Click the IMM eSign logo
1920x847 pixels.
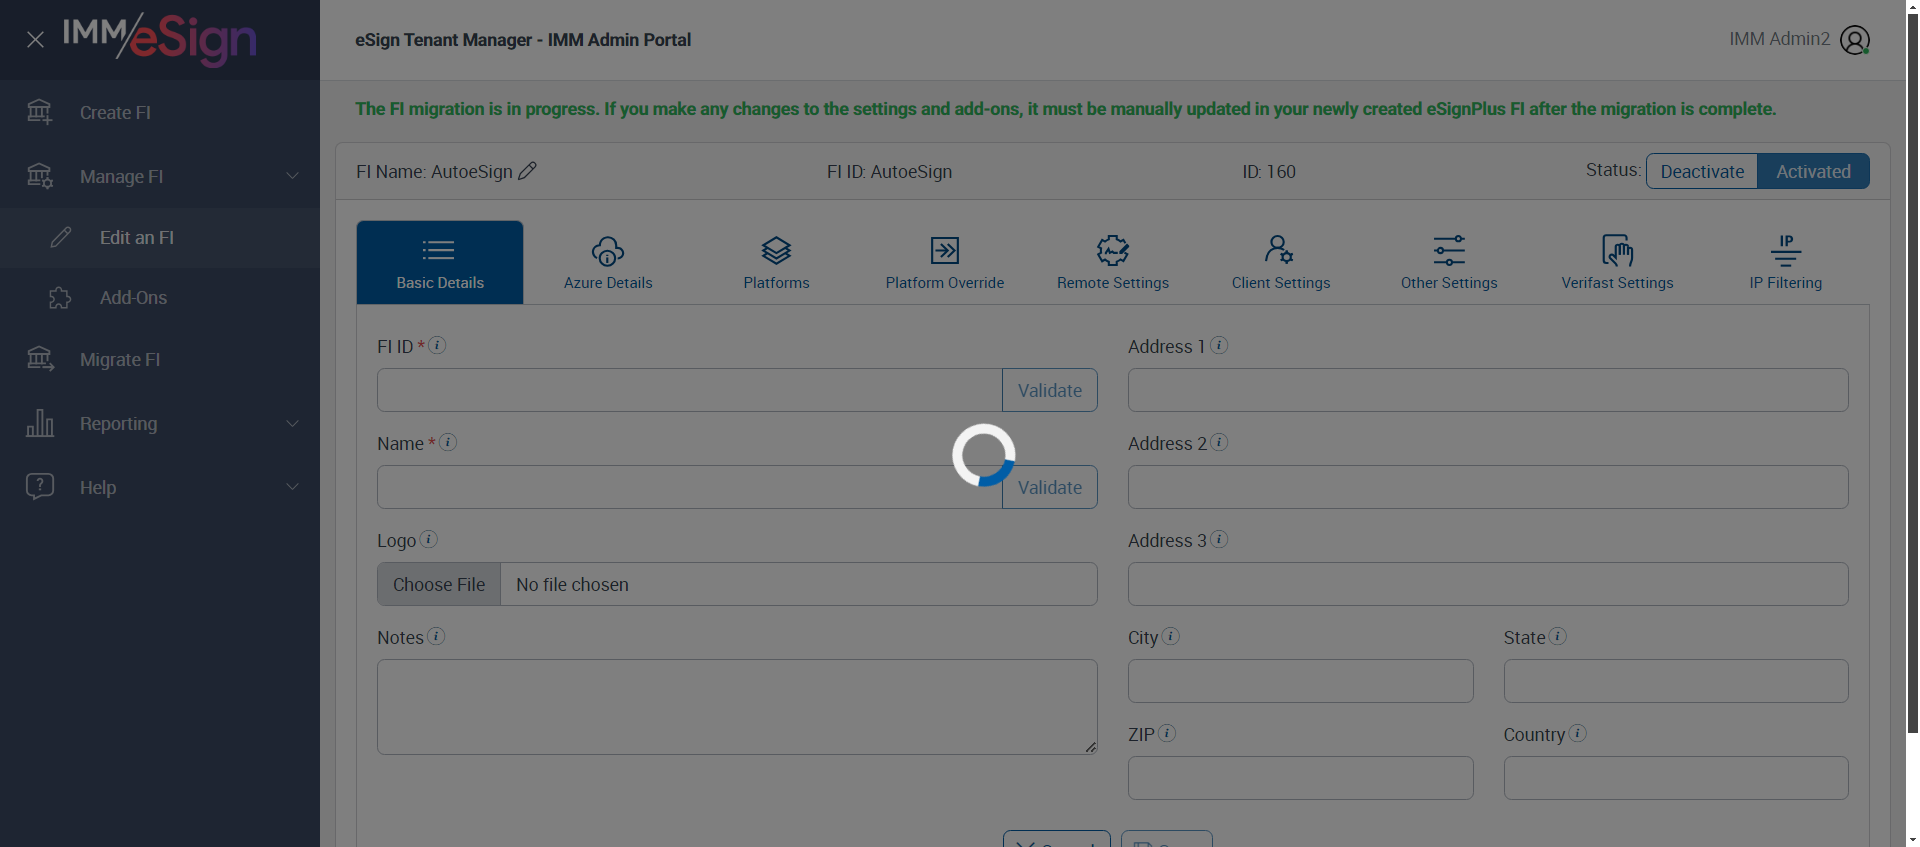160,40
